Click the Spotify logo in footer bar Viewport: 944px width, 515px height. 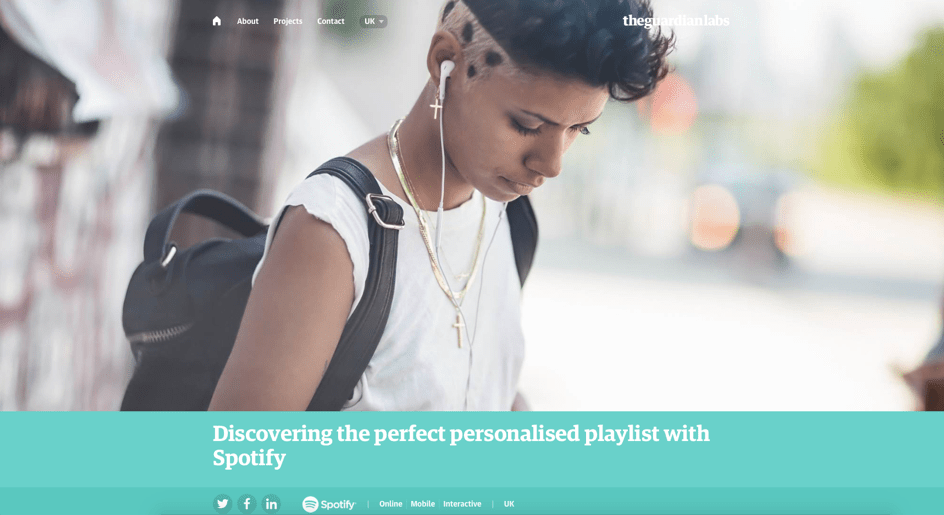(x=329, y=504)
